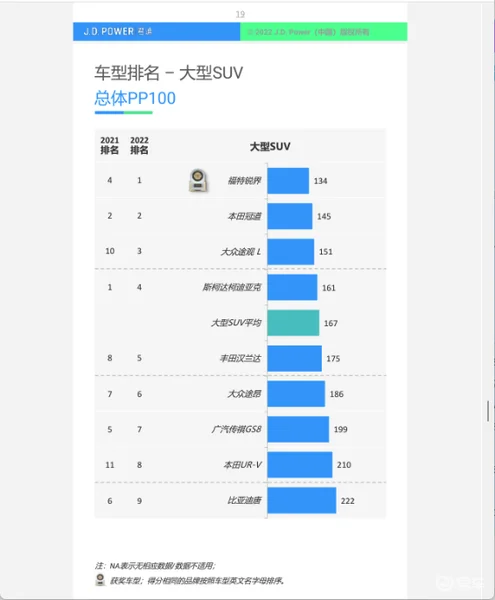The image size is (495, 600).
Task: Click the award trophy icon beside 福特锐界
Action: [198, 181]
